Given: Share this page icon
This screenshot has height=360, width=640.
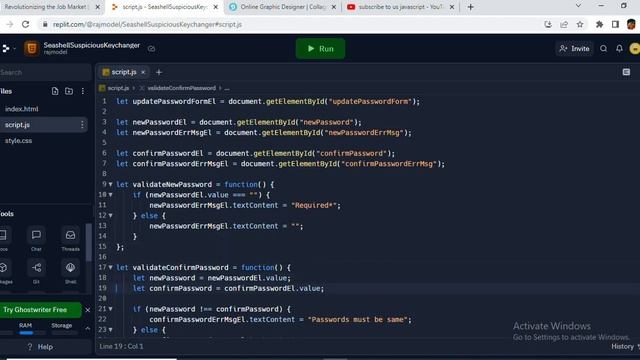Looking at the screenshot, I should 564,24.
